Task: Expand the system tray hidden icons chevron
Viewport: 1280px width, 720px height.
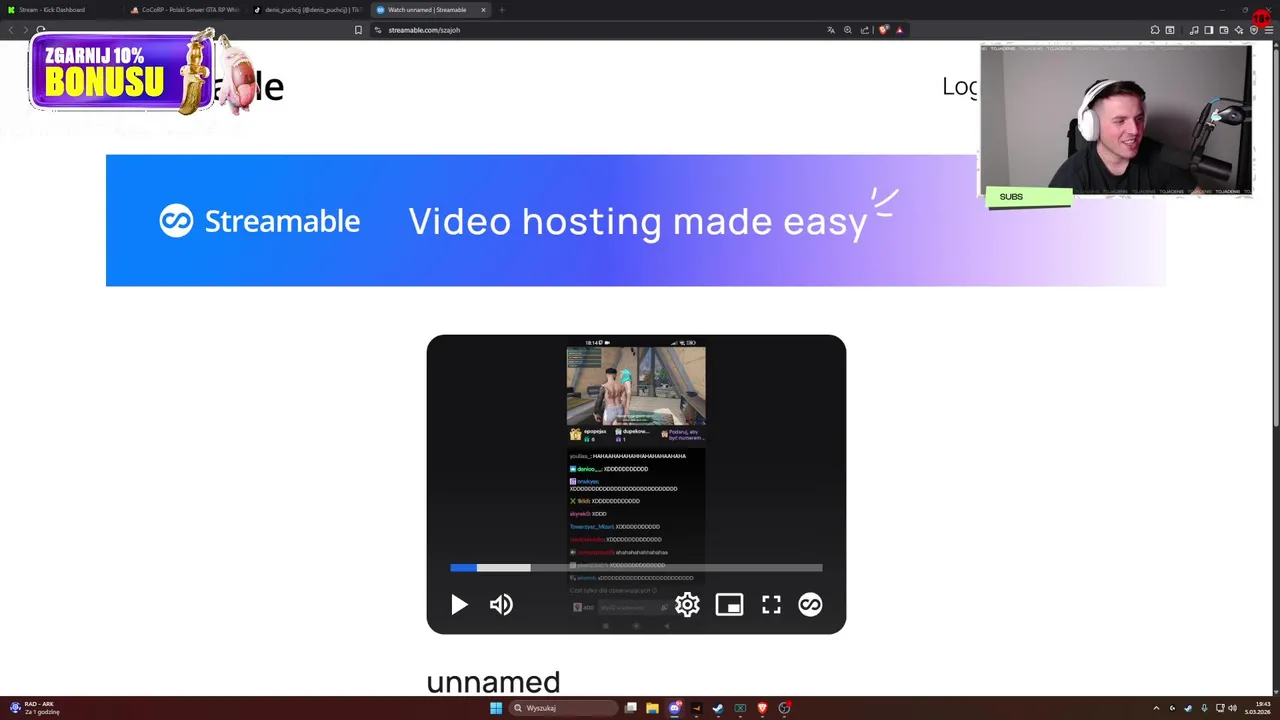Action: tap(1156, 708)
